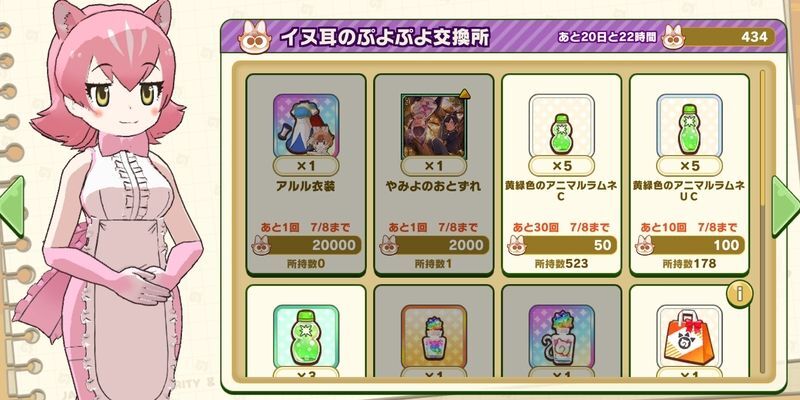Go to next page with right green arrow
This screenshot has height=400, width=800.
[x=785, y=207]
